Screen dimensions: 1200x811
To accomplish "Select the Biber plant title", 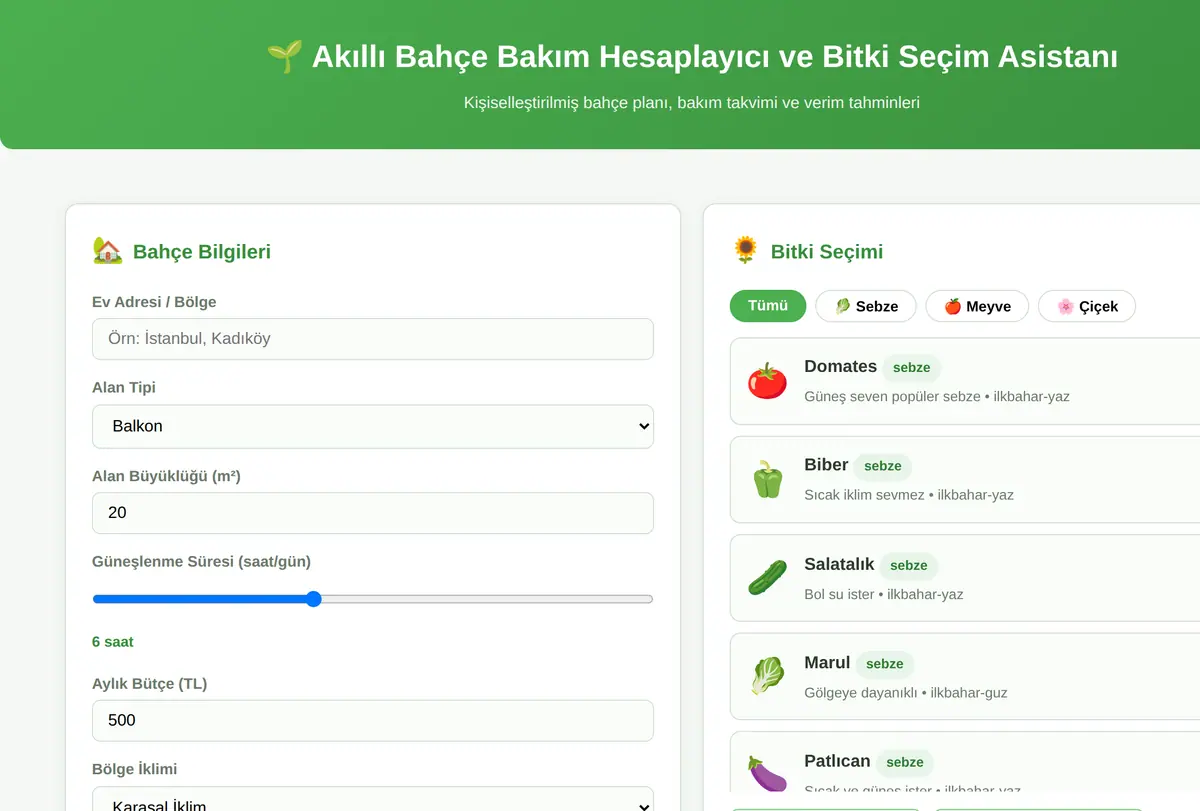I will (826, 464).
